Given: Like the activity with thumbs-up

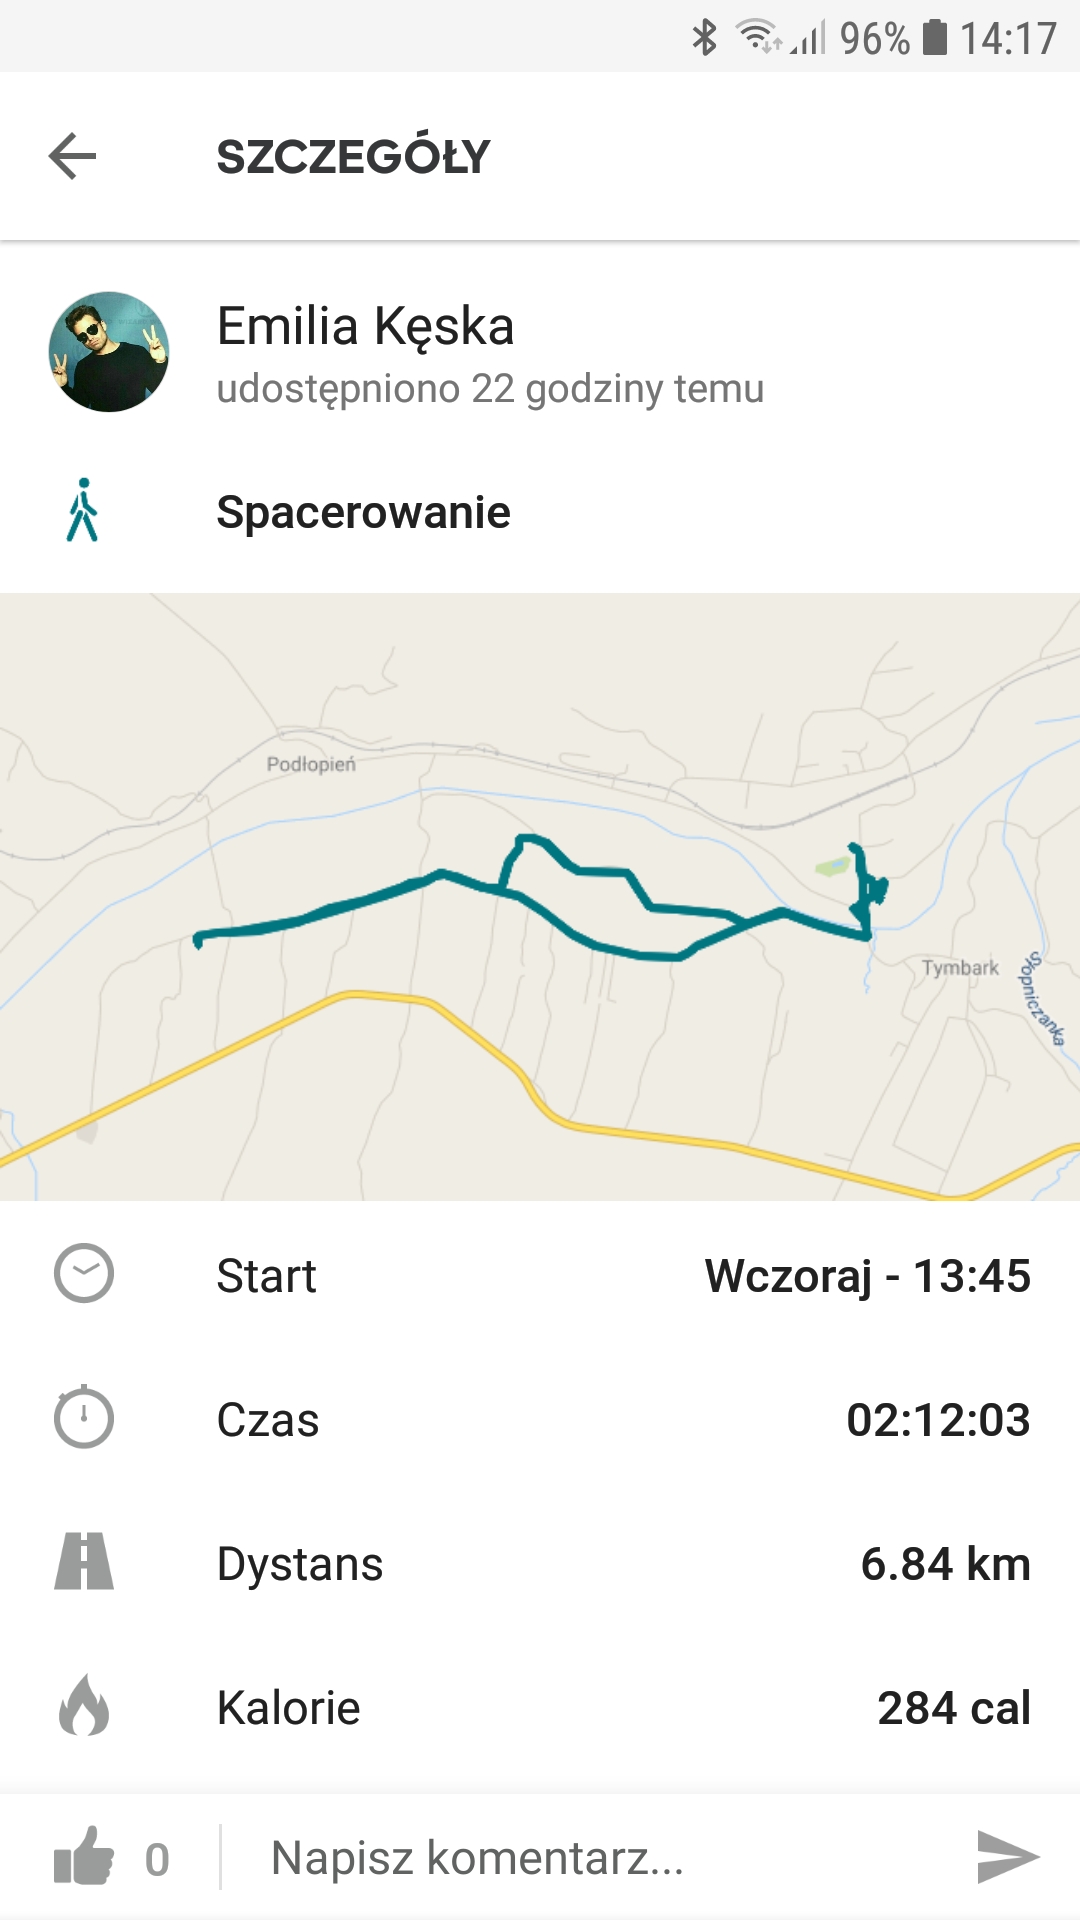Looking at the screenshot, I should coord(84,1857).
